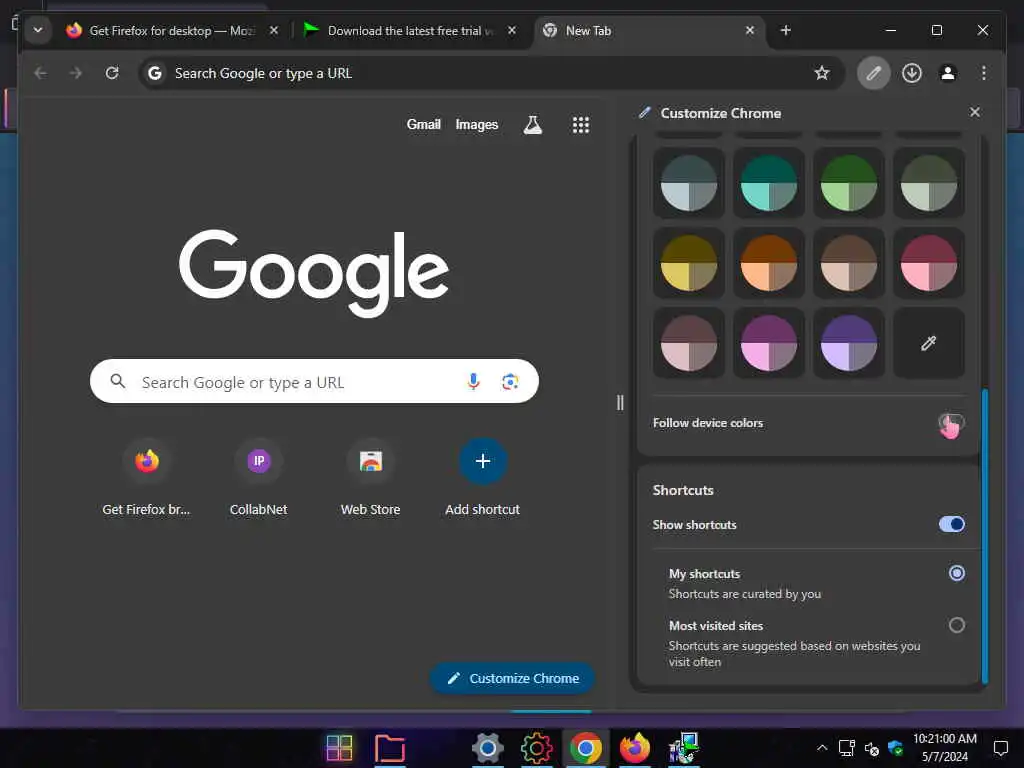Select the dusty mauve theme color swatch

click(x=688, y=343)
